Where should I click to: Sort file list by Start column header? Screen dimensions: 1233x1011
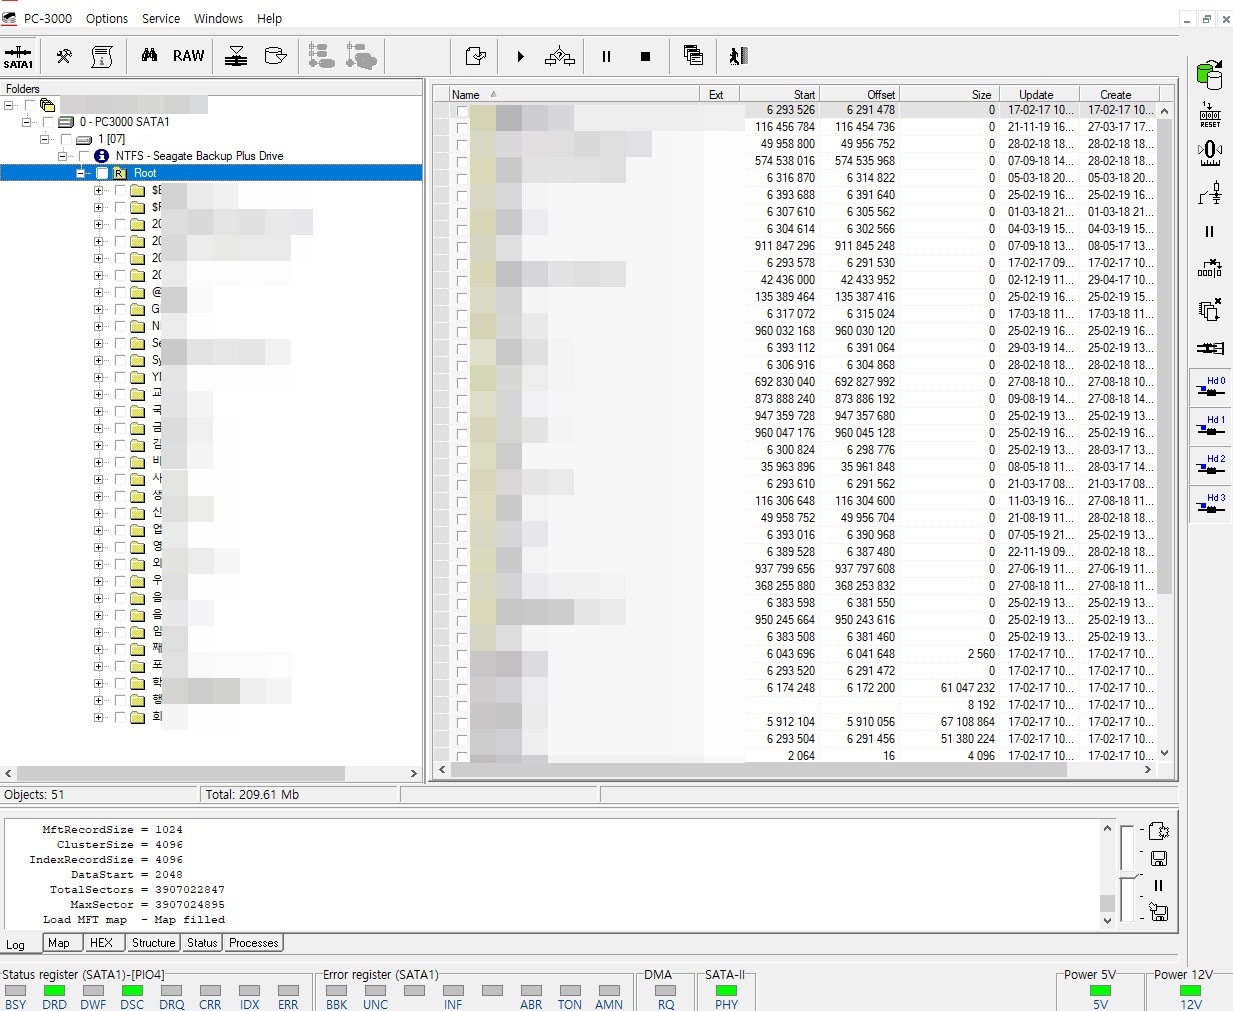(x=779, y=94)
